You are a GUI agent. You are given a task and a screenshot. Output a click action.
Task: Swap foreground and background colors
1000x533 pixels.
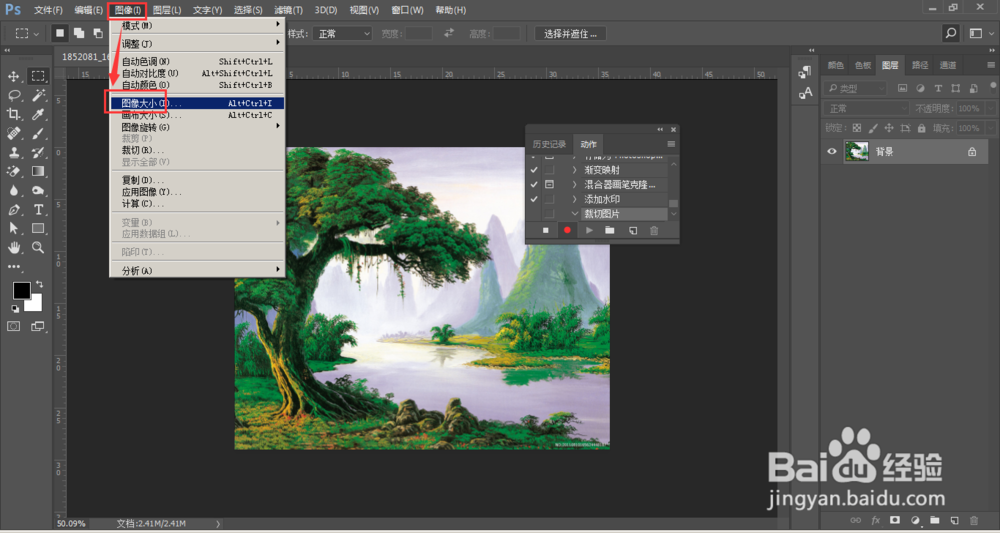click(x=40, y=284)
